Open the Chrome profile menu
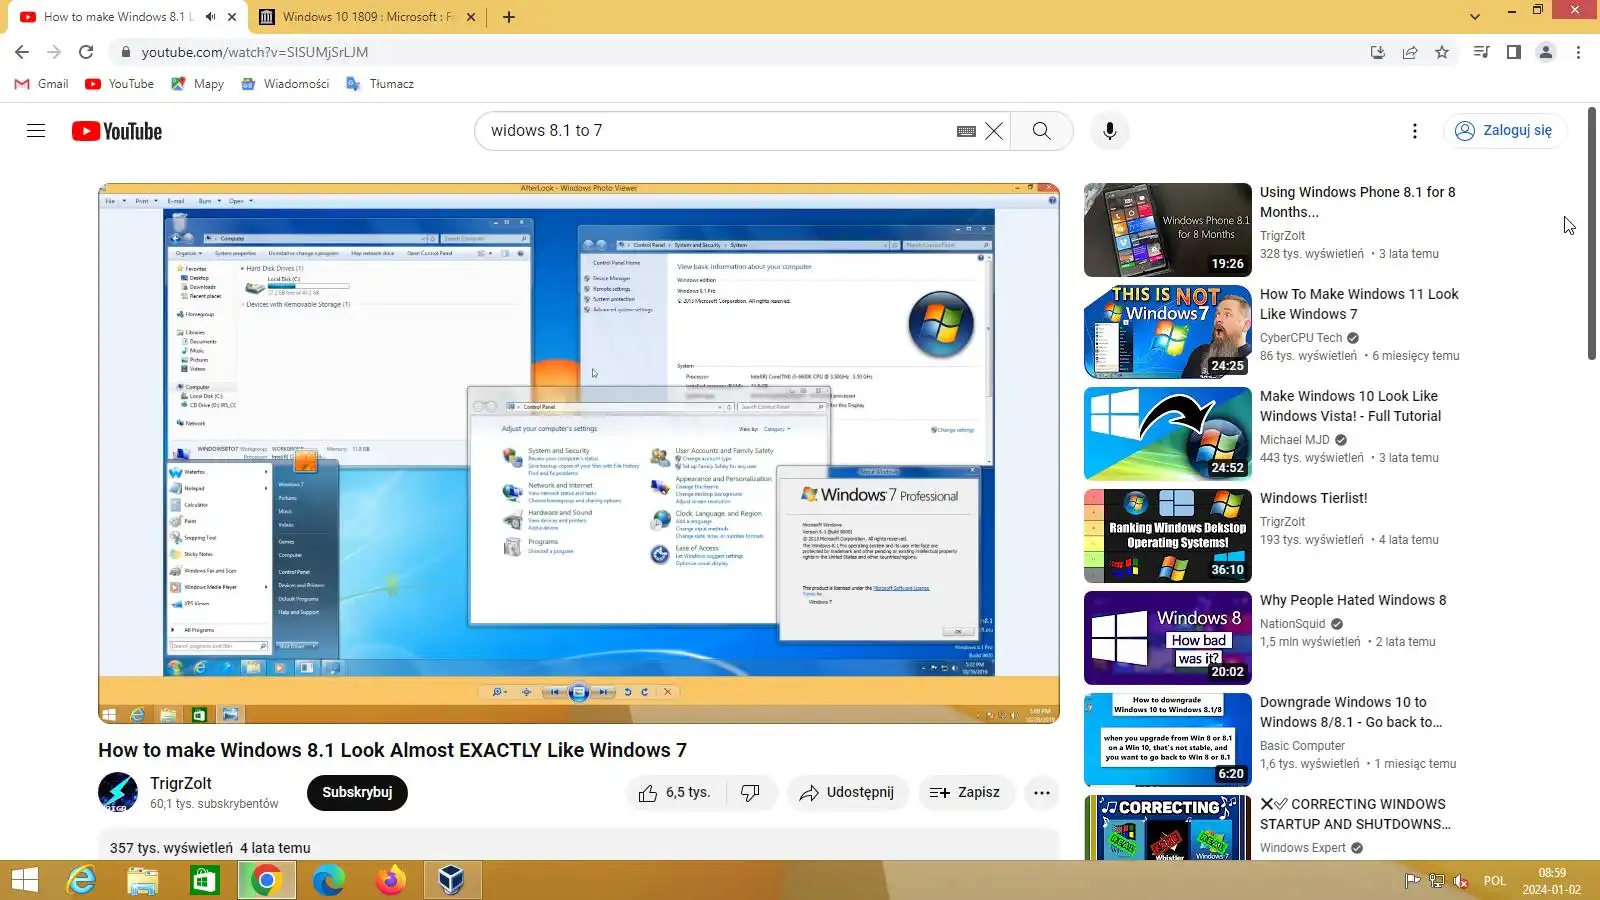 click(x=1546, y=52)
